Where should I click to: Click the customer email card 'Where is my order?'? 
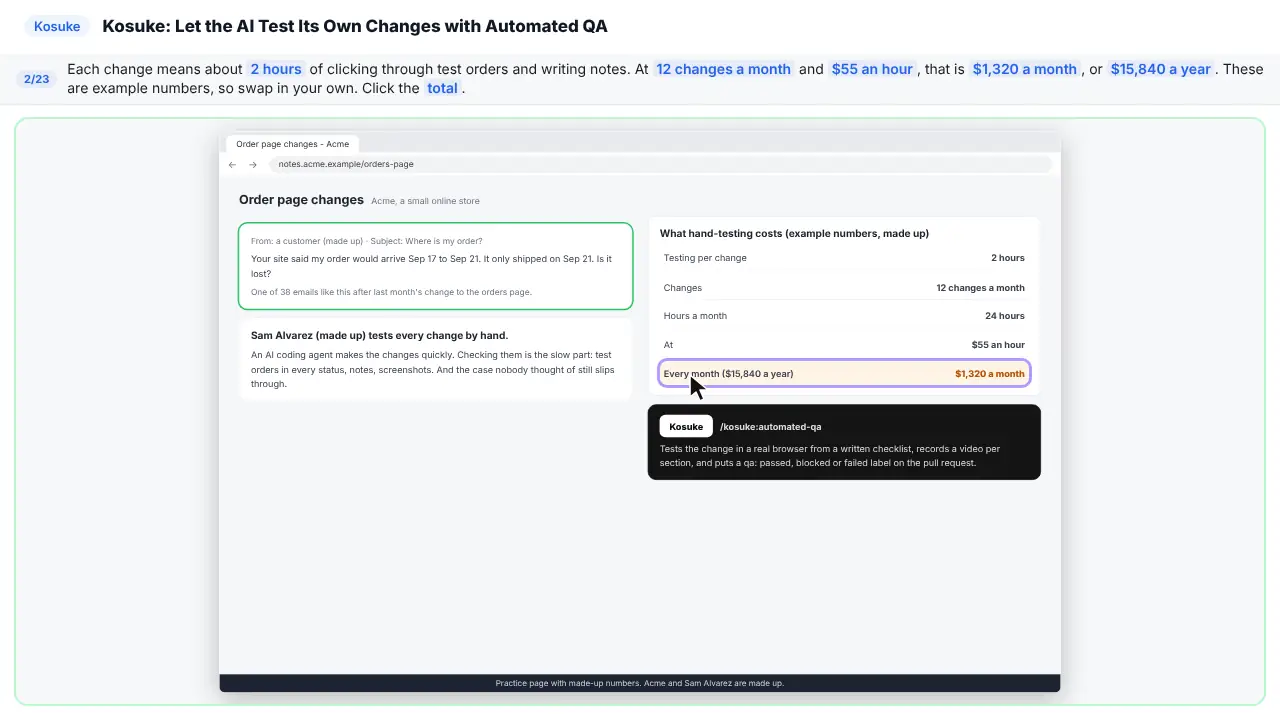click(x=436, y=266)
